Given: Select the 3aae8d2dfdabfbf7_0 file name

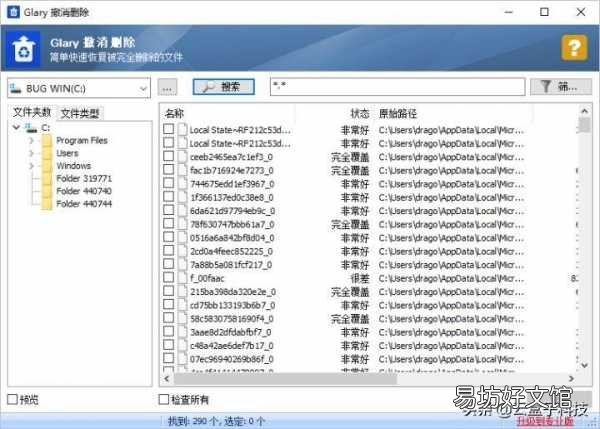Looking at the screenshot, I should [231, 332].
